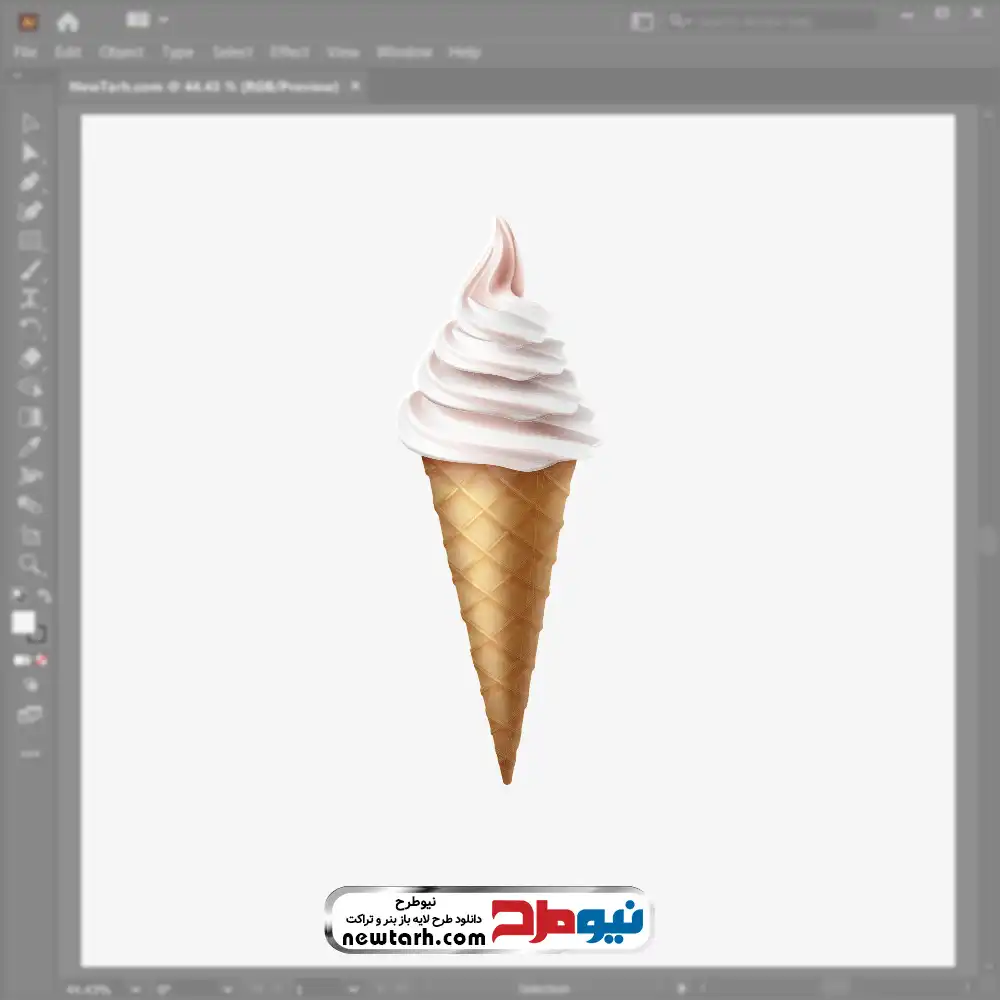
Task: Select the Direct Selection tool
Action: (30, 152)
